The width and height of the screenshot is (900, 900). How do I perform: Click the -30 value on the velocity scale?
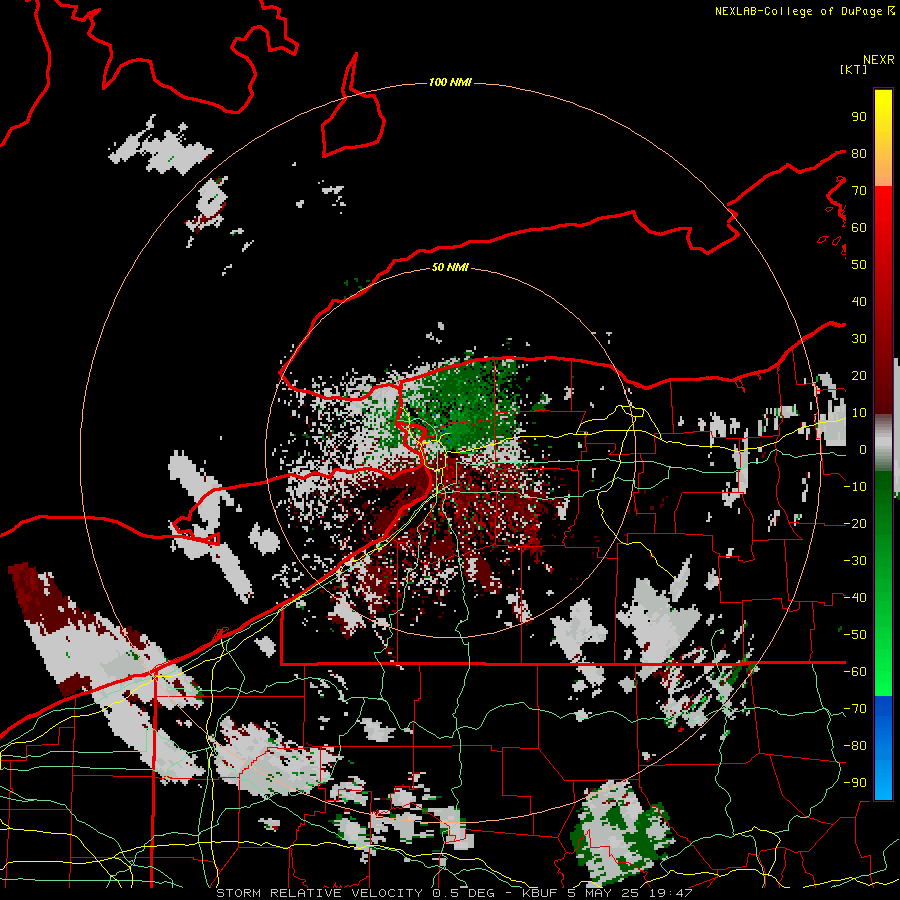(x=855, y=561)
